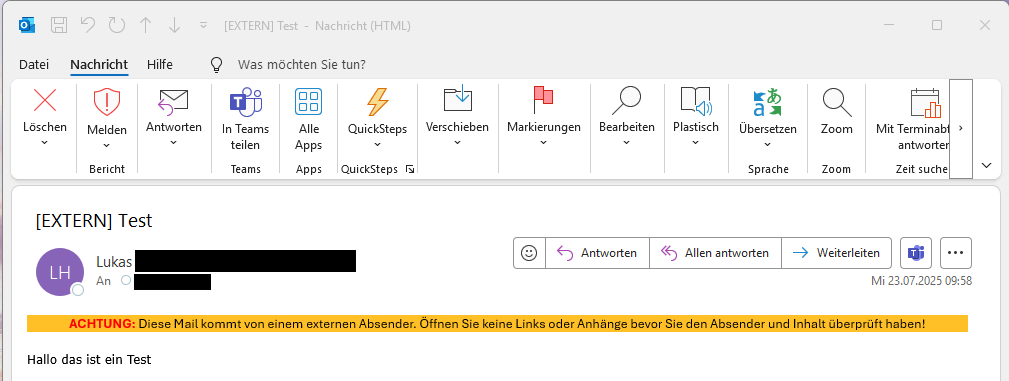Click the Verschieben folder icon
Viewport: 1009px width, 381px height.
[x=458, y=99]
